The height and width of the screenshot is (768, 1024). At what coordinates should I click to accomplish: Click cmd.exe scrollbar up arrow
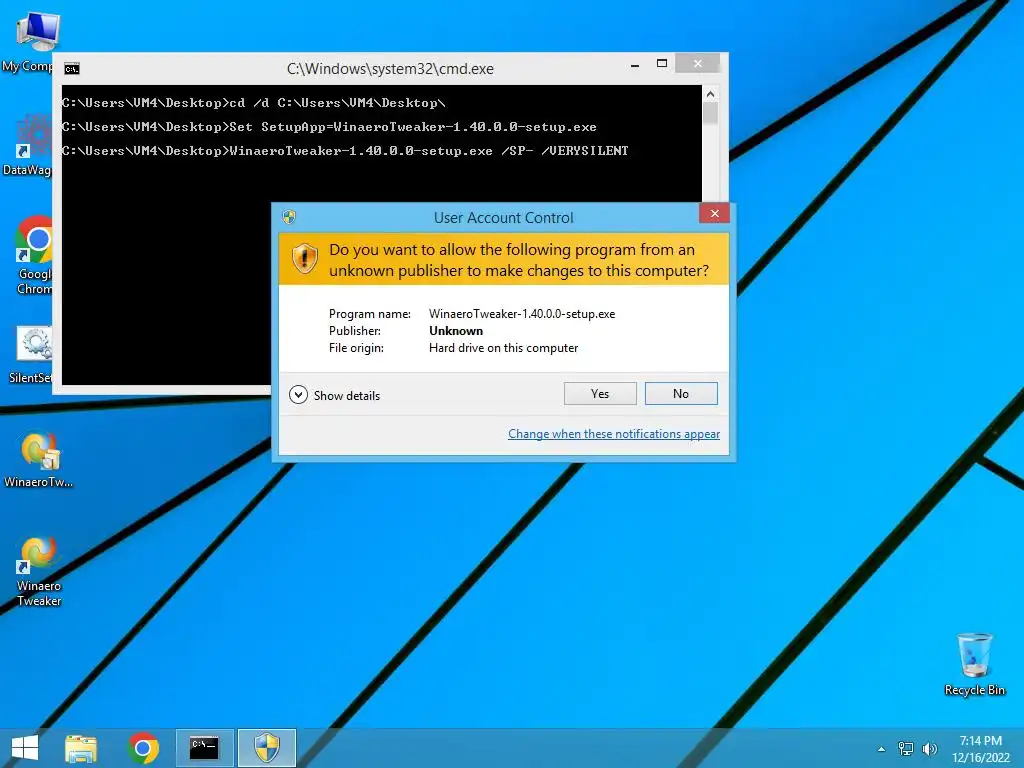coord(711,94)
